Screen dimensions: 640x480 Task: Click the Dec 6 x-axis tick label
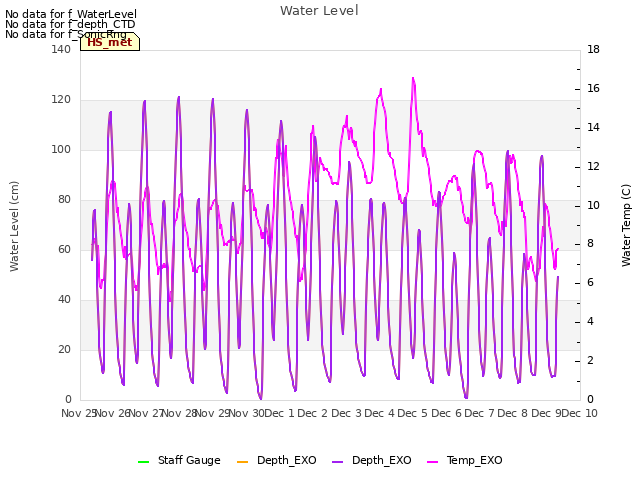(446, 413)
